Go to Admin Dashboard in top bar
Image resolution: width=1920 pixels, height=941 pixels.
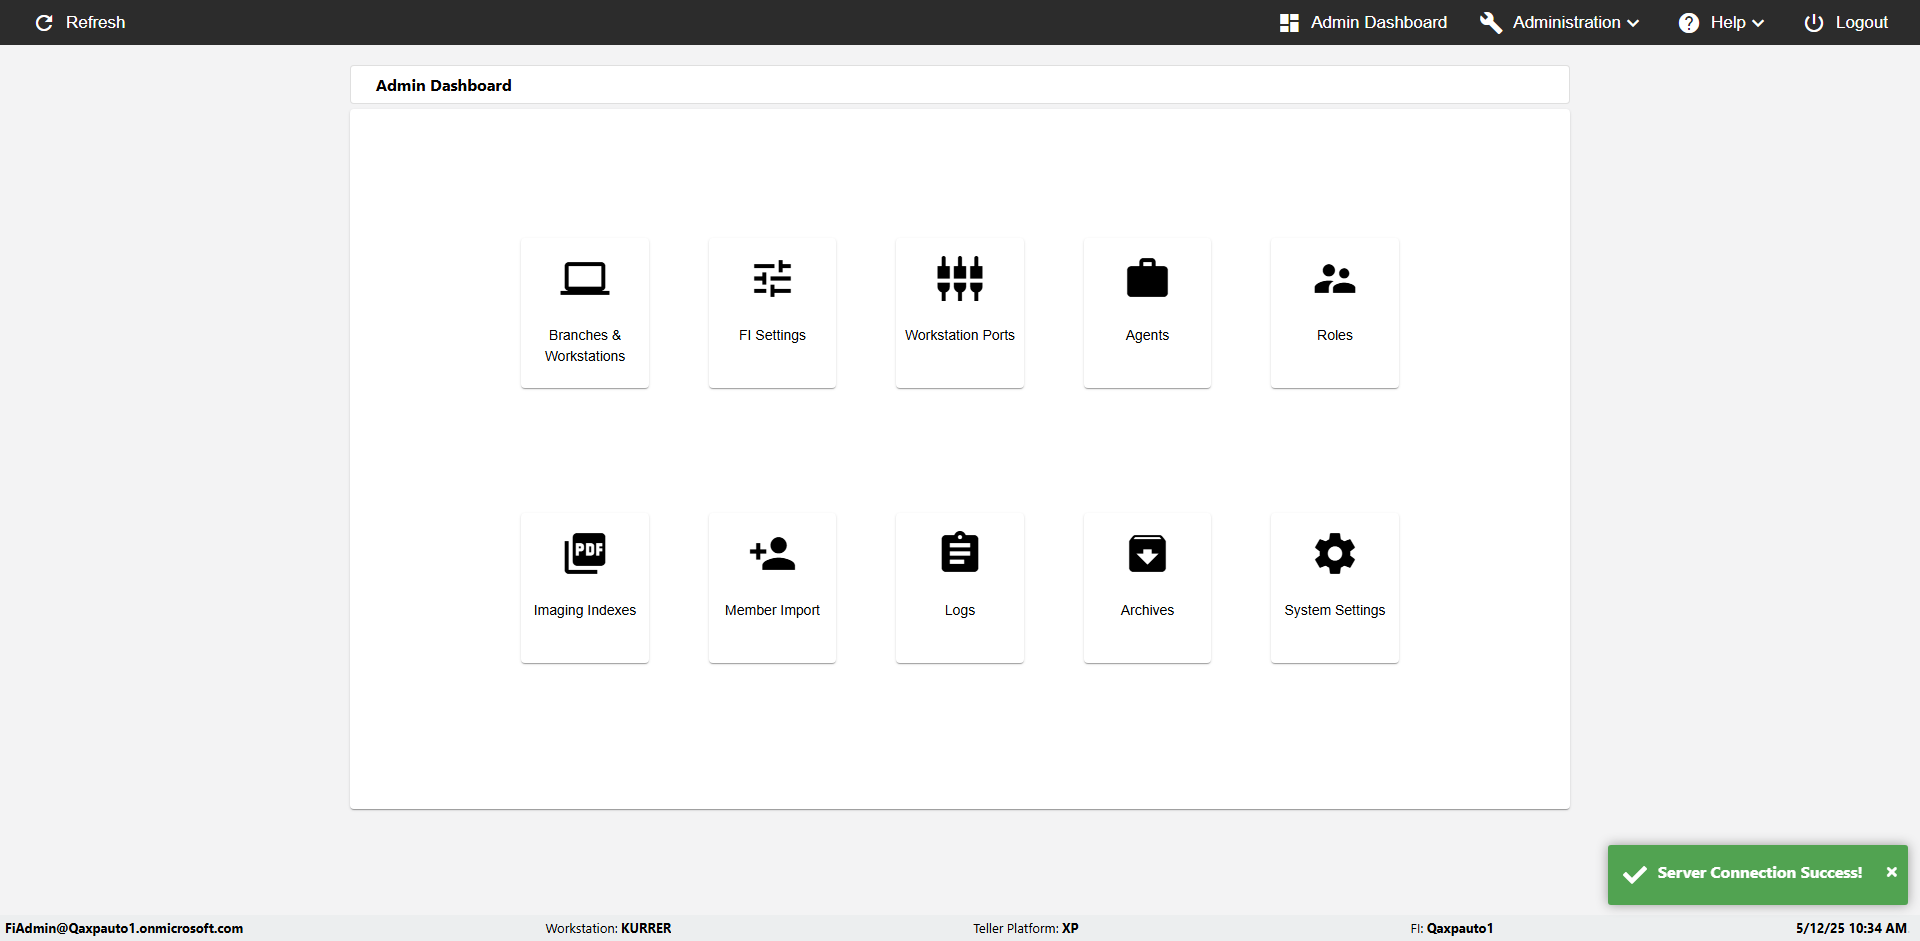click(1363, 22)
